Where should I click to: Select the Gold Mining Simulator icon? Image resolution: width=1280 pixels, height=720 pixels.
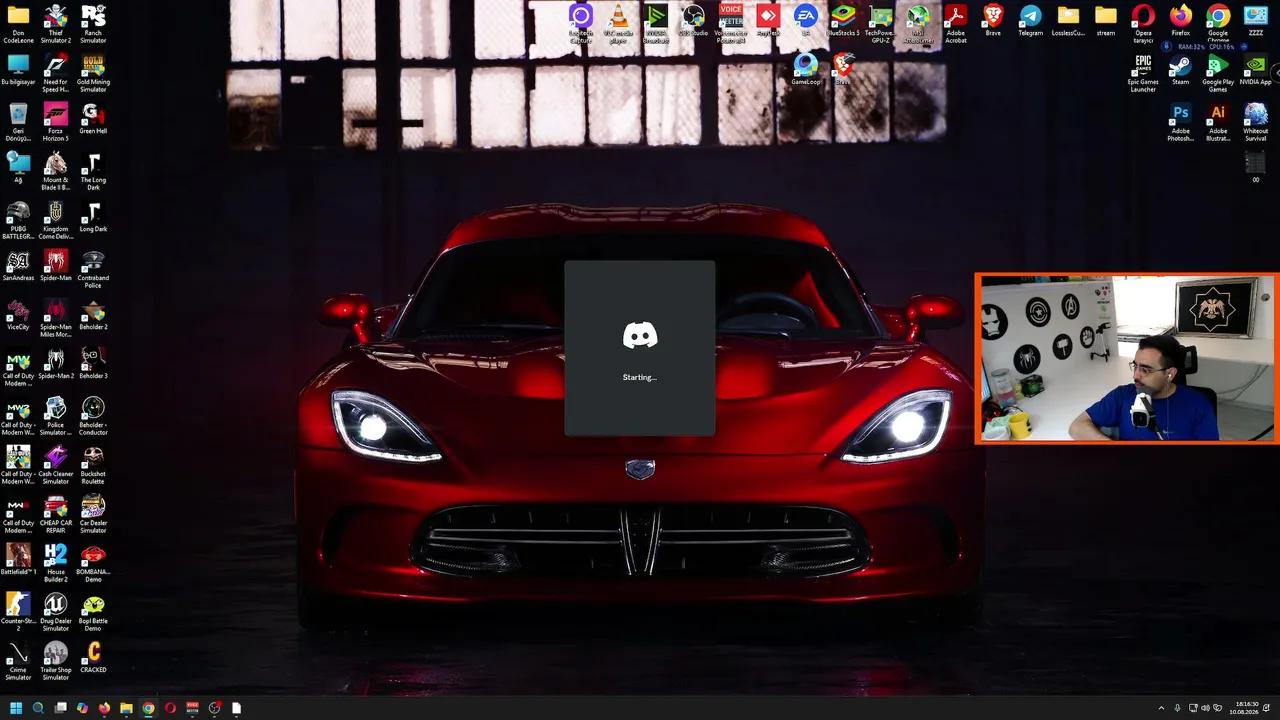(93, 73)
